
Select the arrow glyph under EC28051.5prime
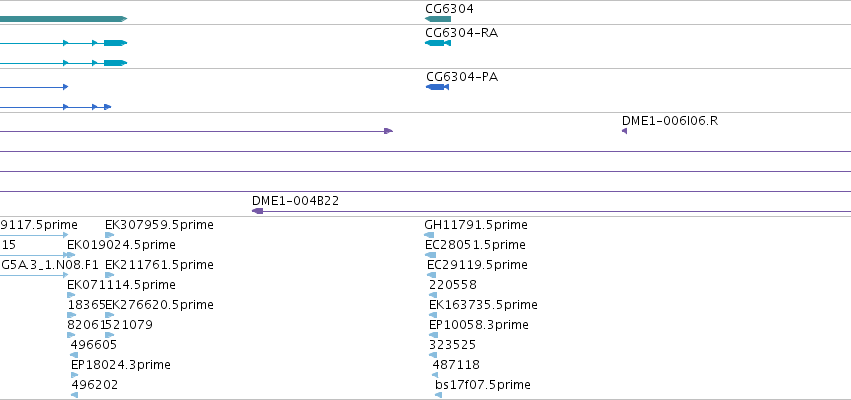pyautogui.click(x=430, y=255)
